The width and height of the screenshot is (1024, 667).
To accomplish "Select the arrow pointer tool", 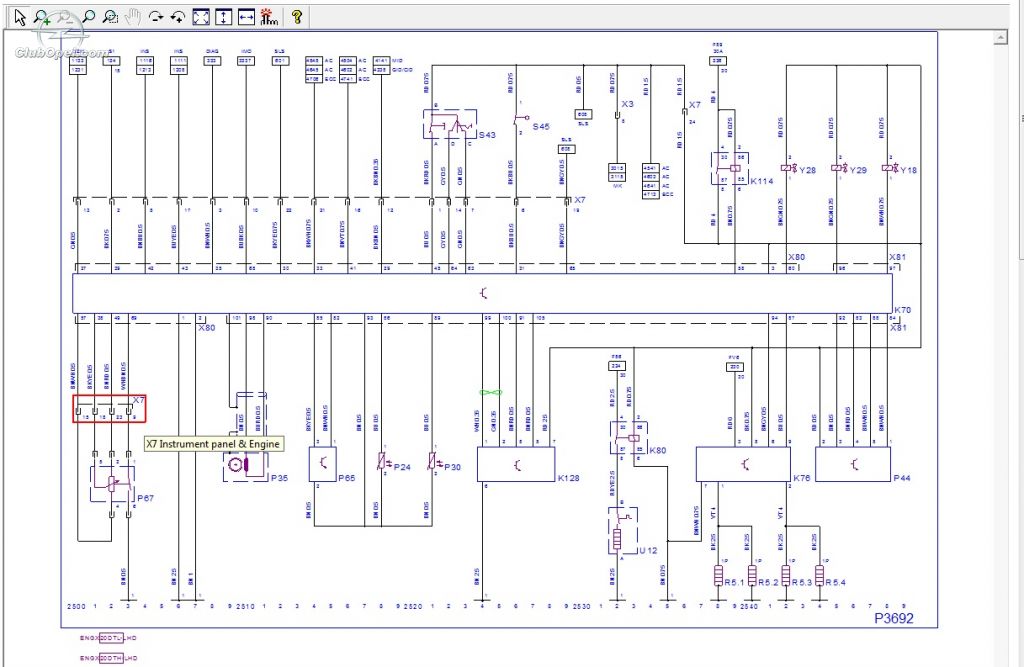I will pyautogui.click(x=20, y=17).
